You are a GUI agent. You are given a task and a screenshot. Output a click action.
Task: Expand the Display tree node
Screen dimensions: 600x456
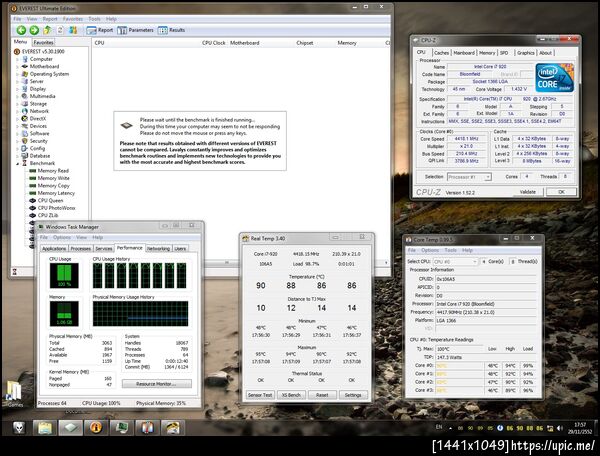click(x=17, y=89)
